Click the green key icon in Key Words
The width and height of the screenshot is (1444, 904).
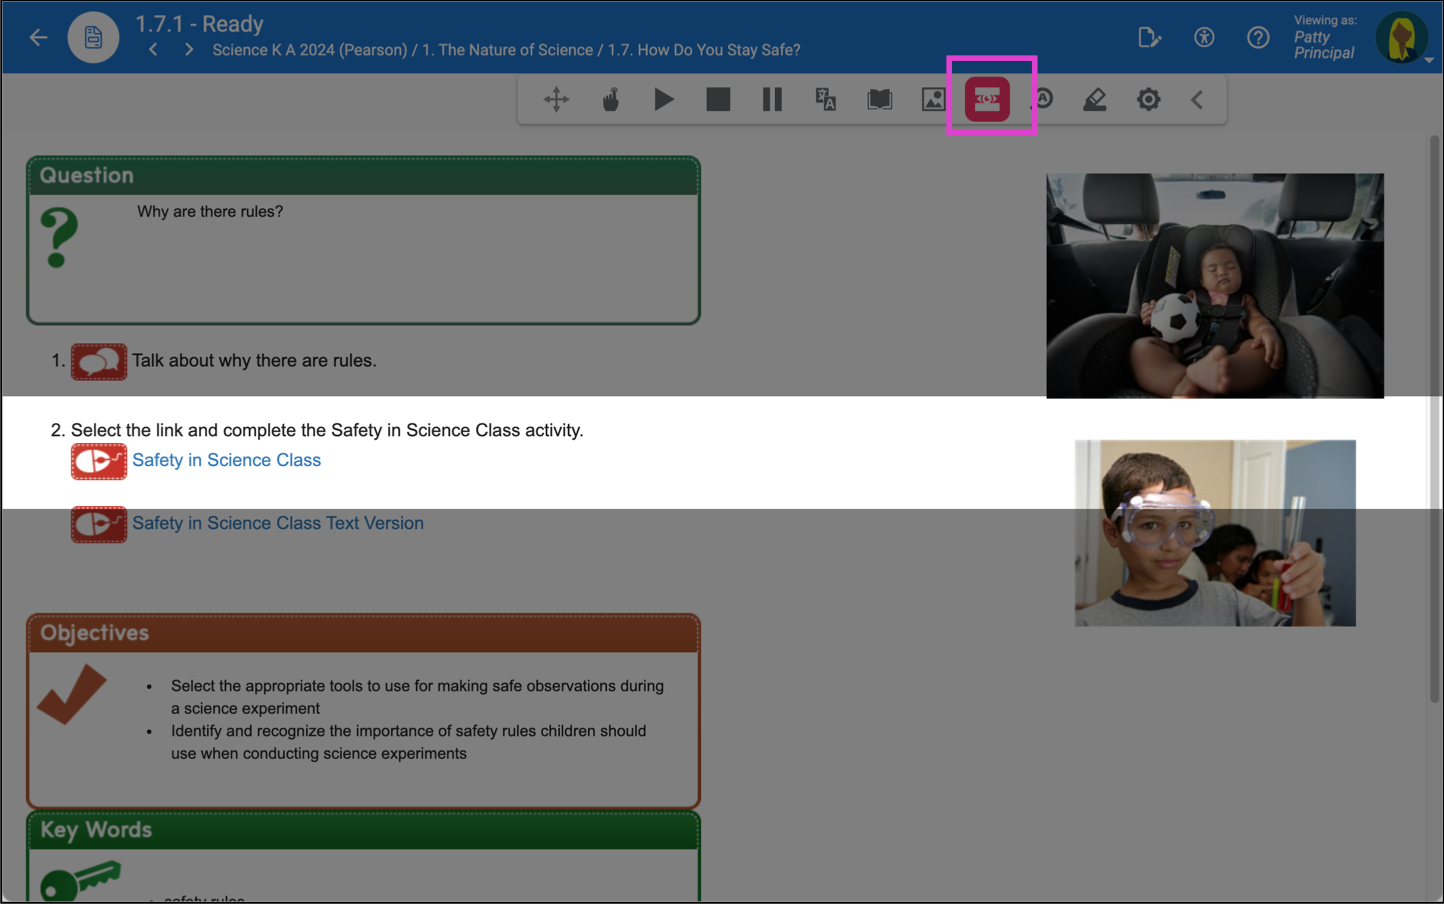pyautogui.click(x=80, y=880)
